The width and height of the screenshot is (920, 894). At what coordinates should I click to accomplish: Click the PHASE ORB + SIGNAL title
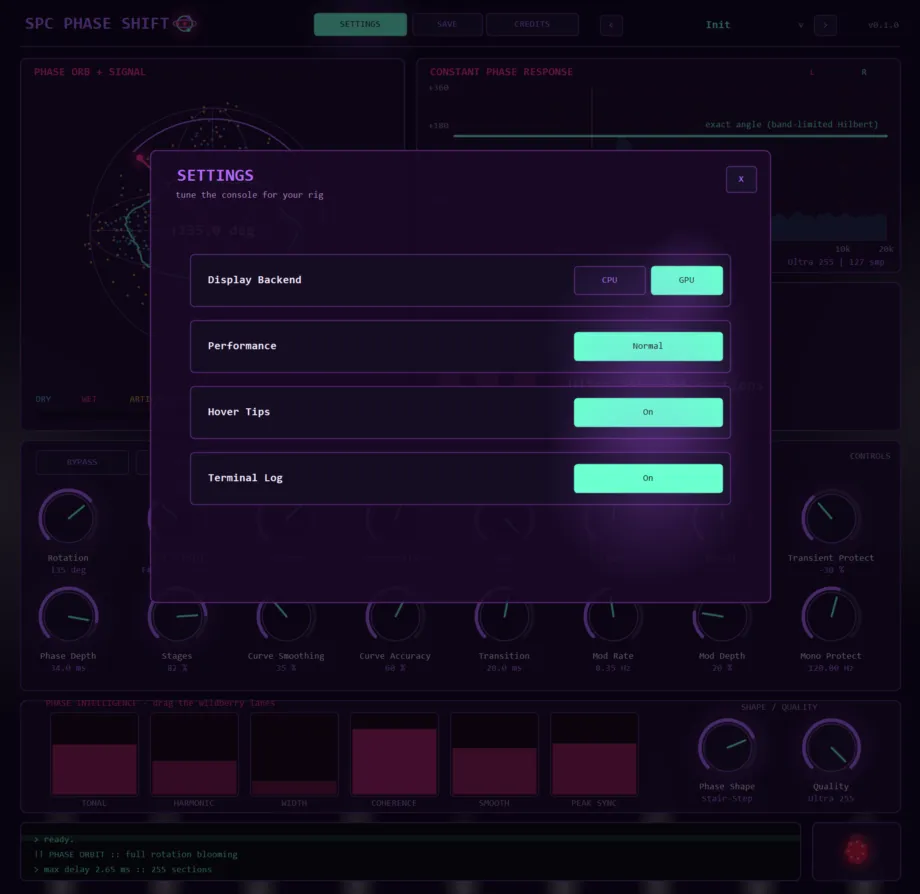89,72
